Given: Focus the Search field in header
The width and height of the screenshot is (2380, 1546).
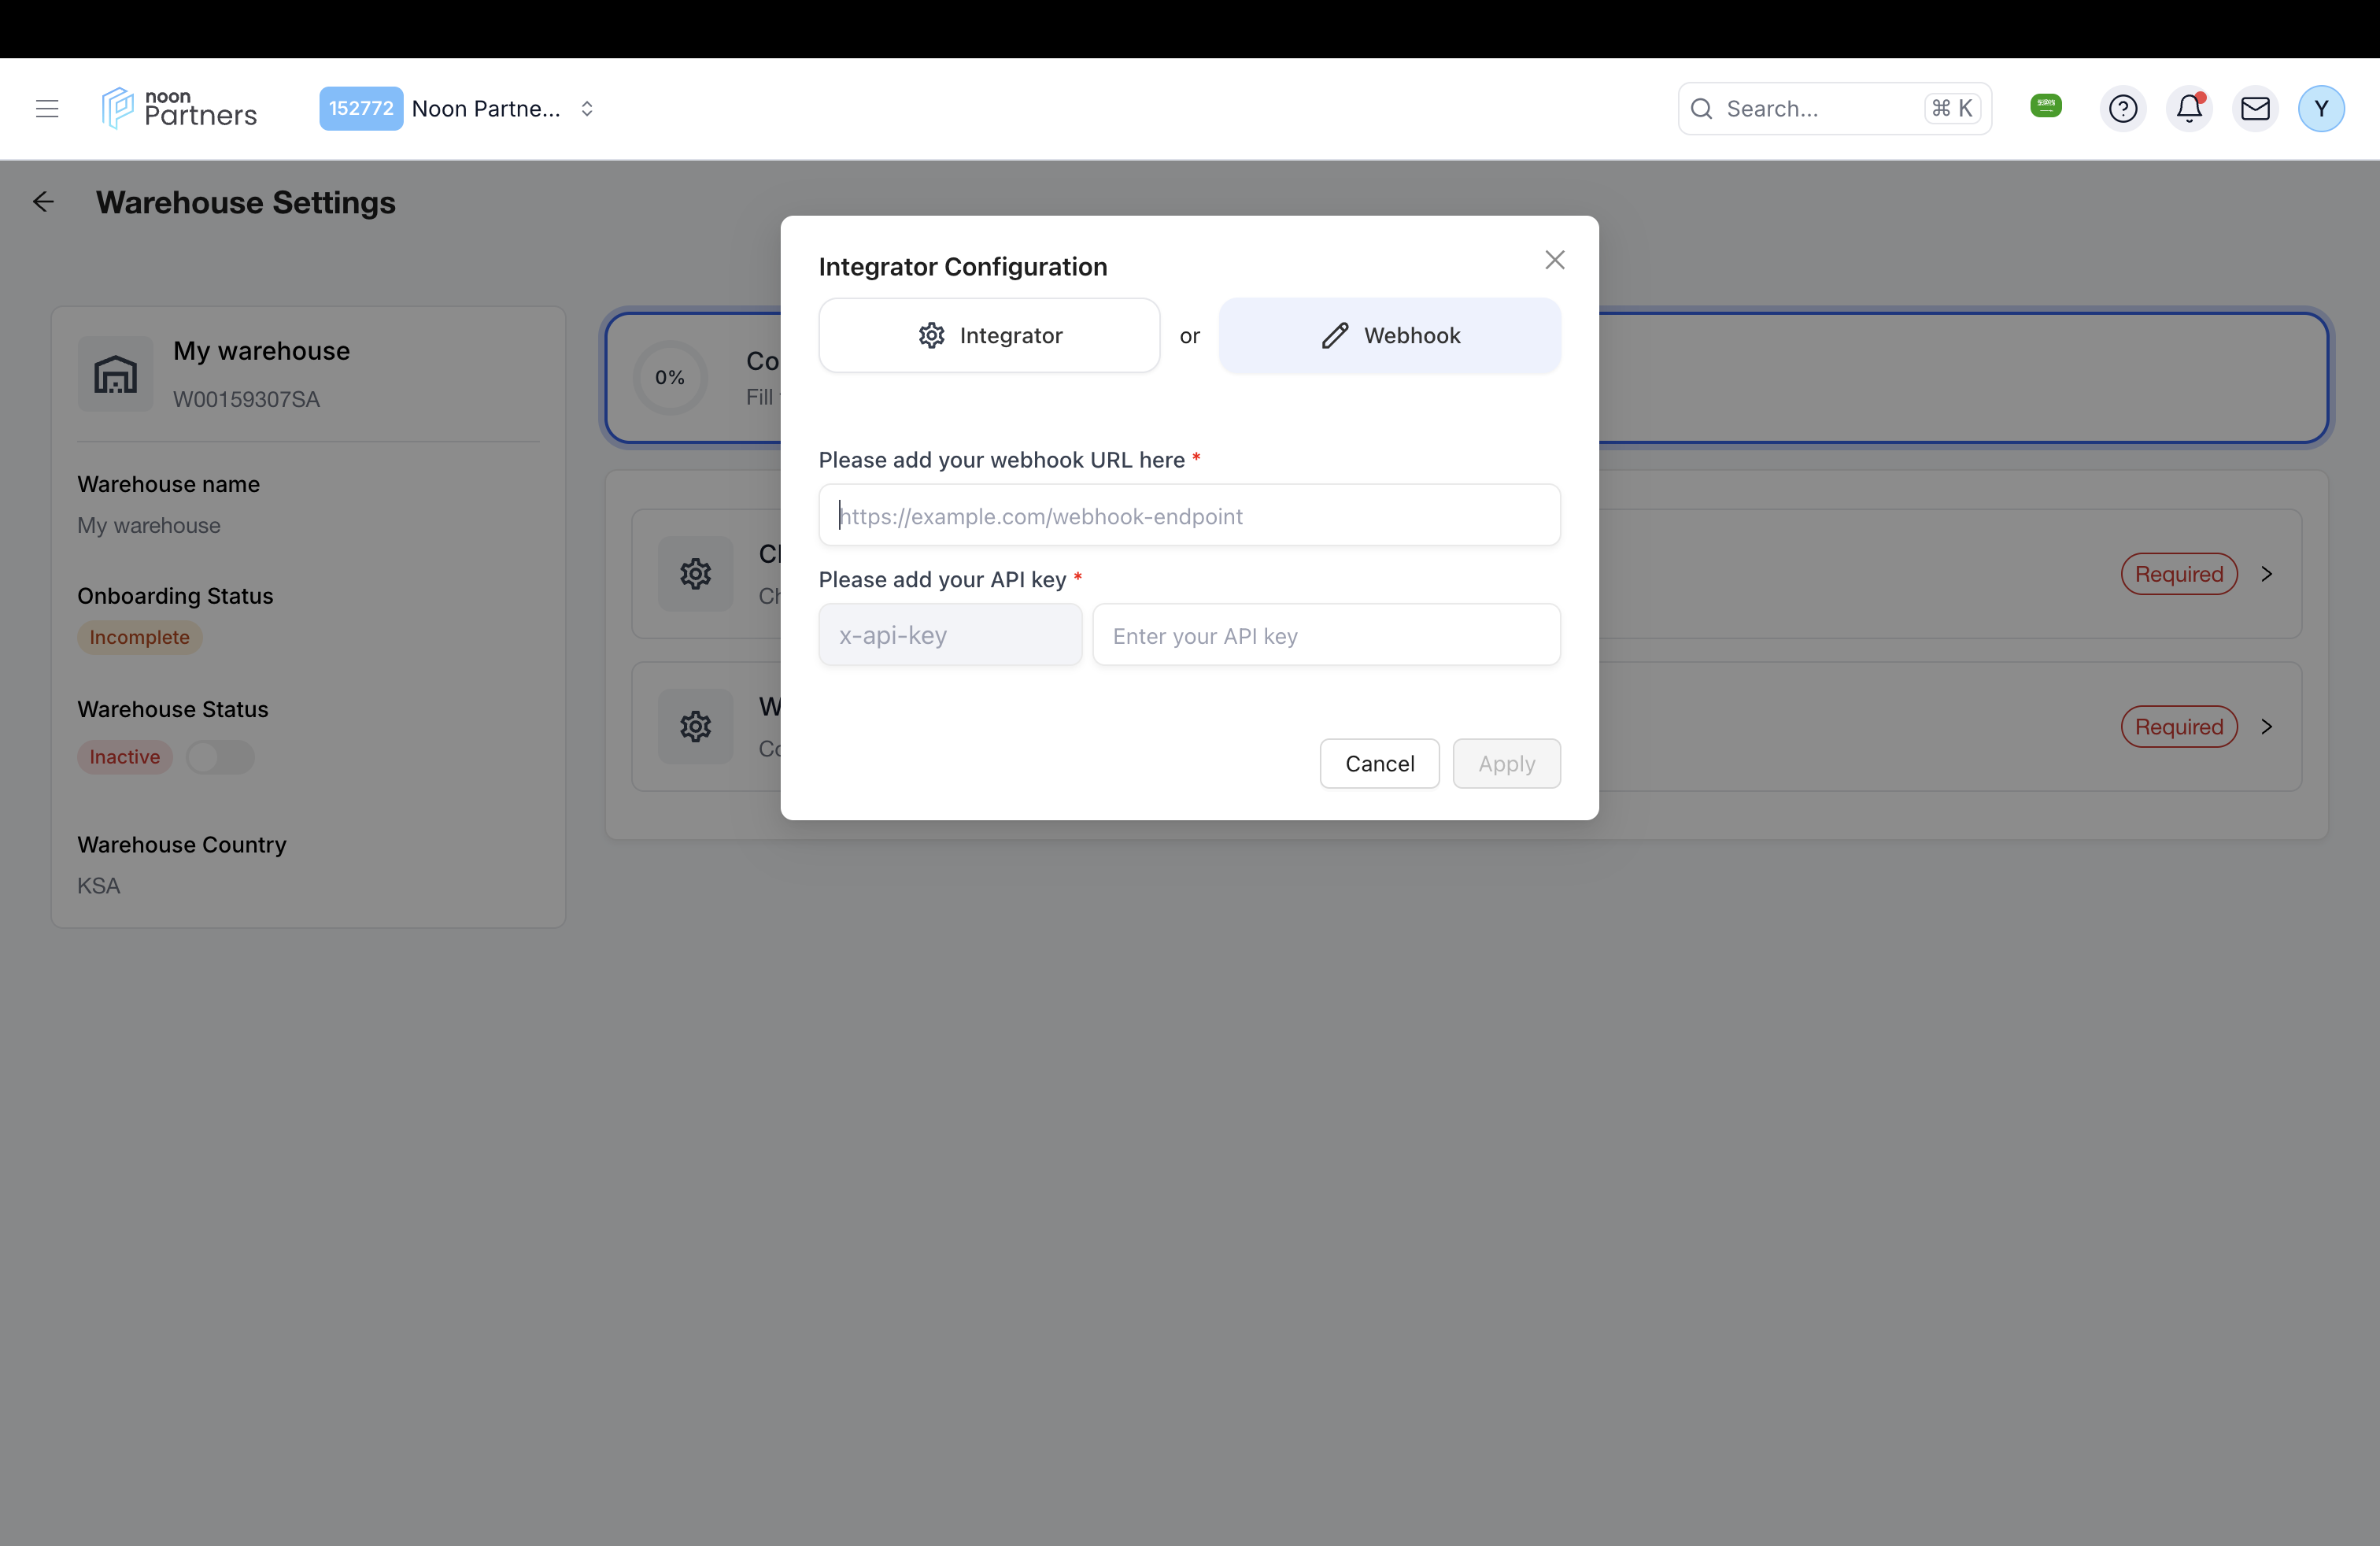Looking at the screenshot, I should [x=1834, y=109].
